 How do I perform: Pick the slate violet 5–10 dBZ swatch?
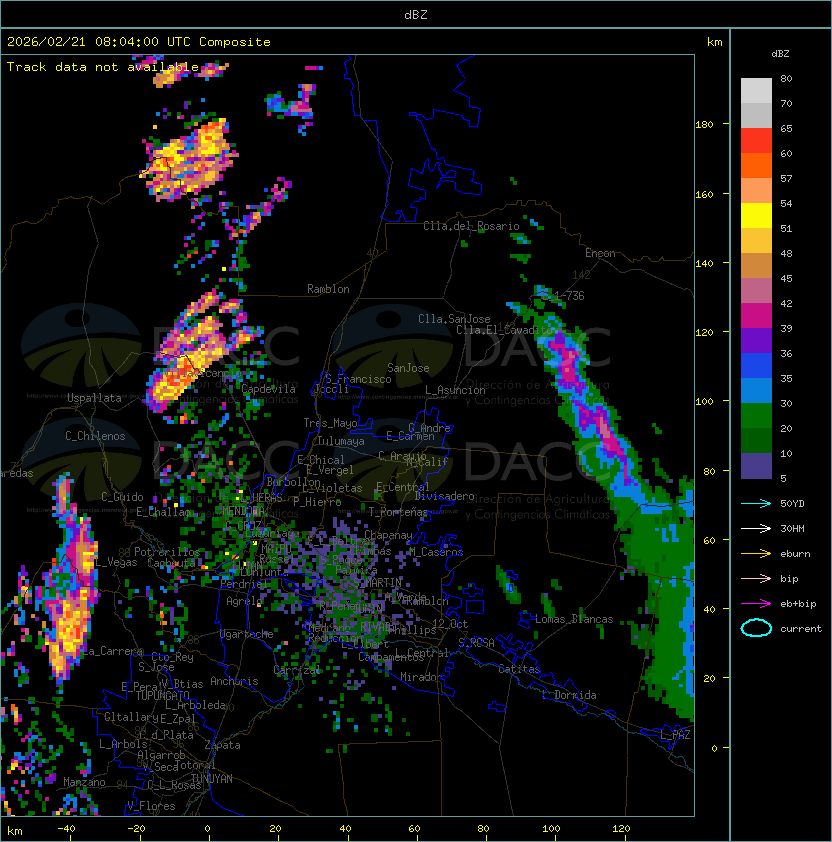[x=756, y=466]
